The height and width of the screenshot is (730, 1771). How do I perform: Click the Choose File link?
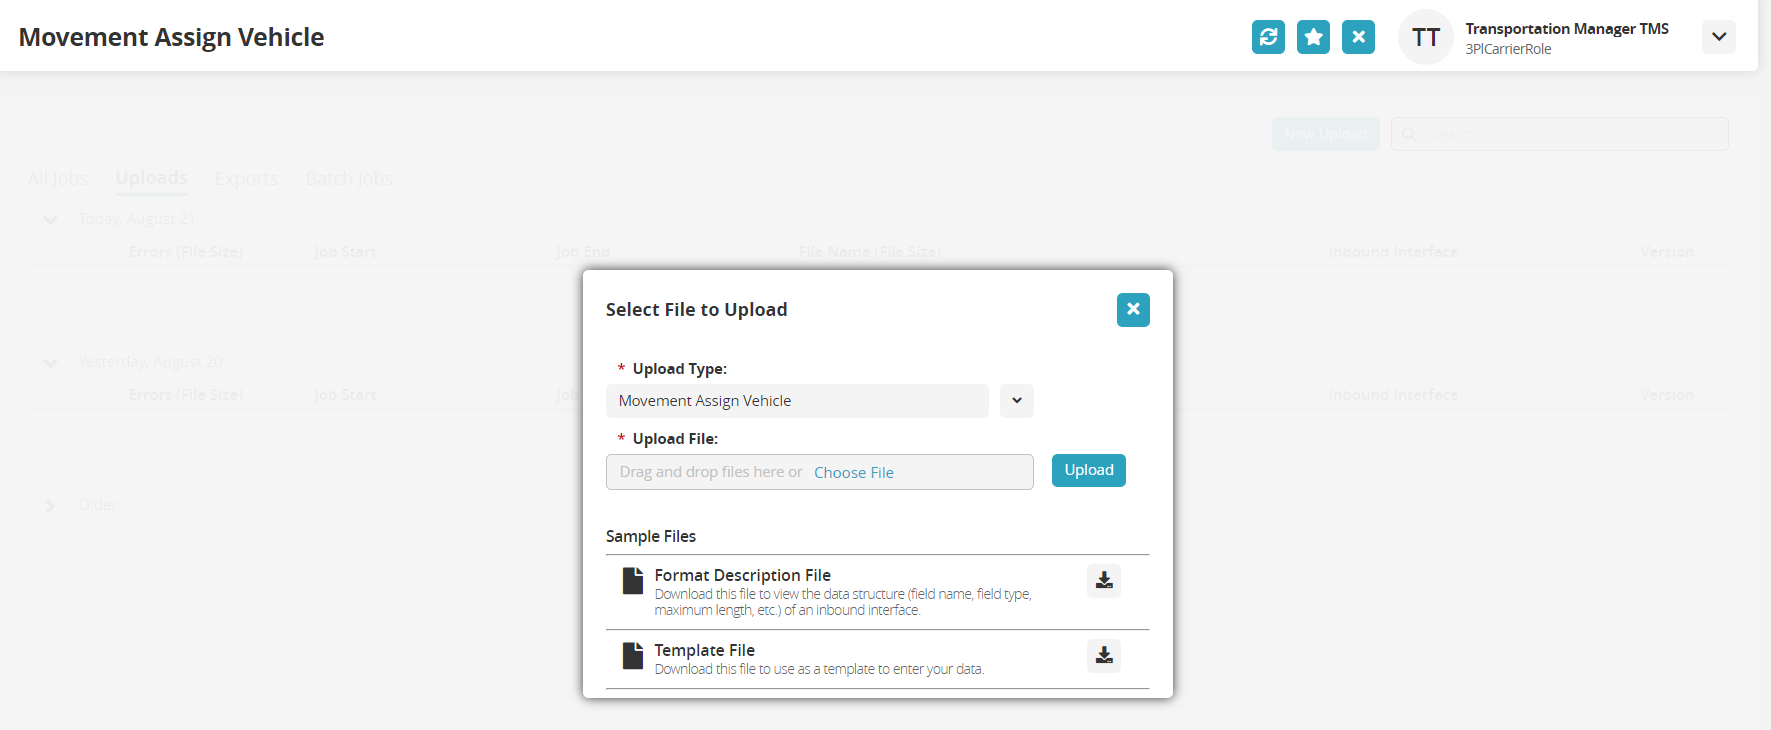pos(854,473)
